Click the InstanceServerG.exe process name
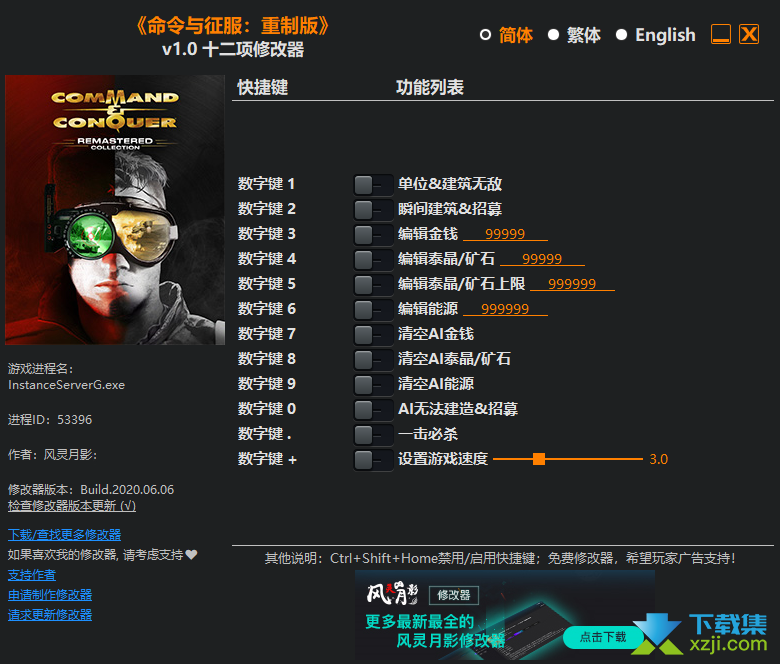The height and width of the screenshot is (664, 780). click(66, 385)
